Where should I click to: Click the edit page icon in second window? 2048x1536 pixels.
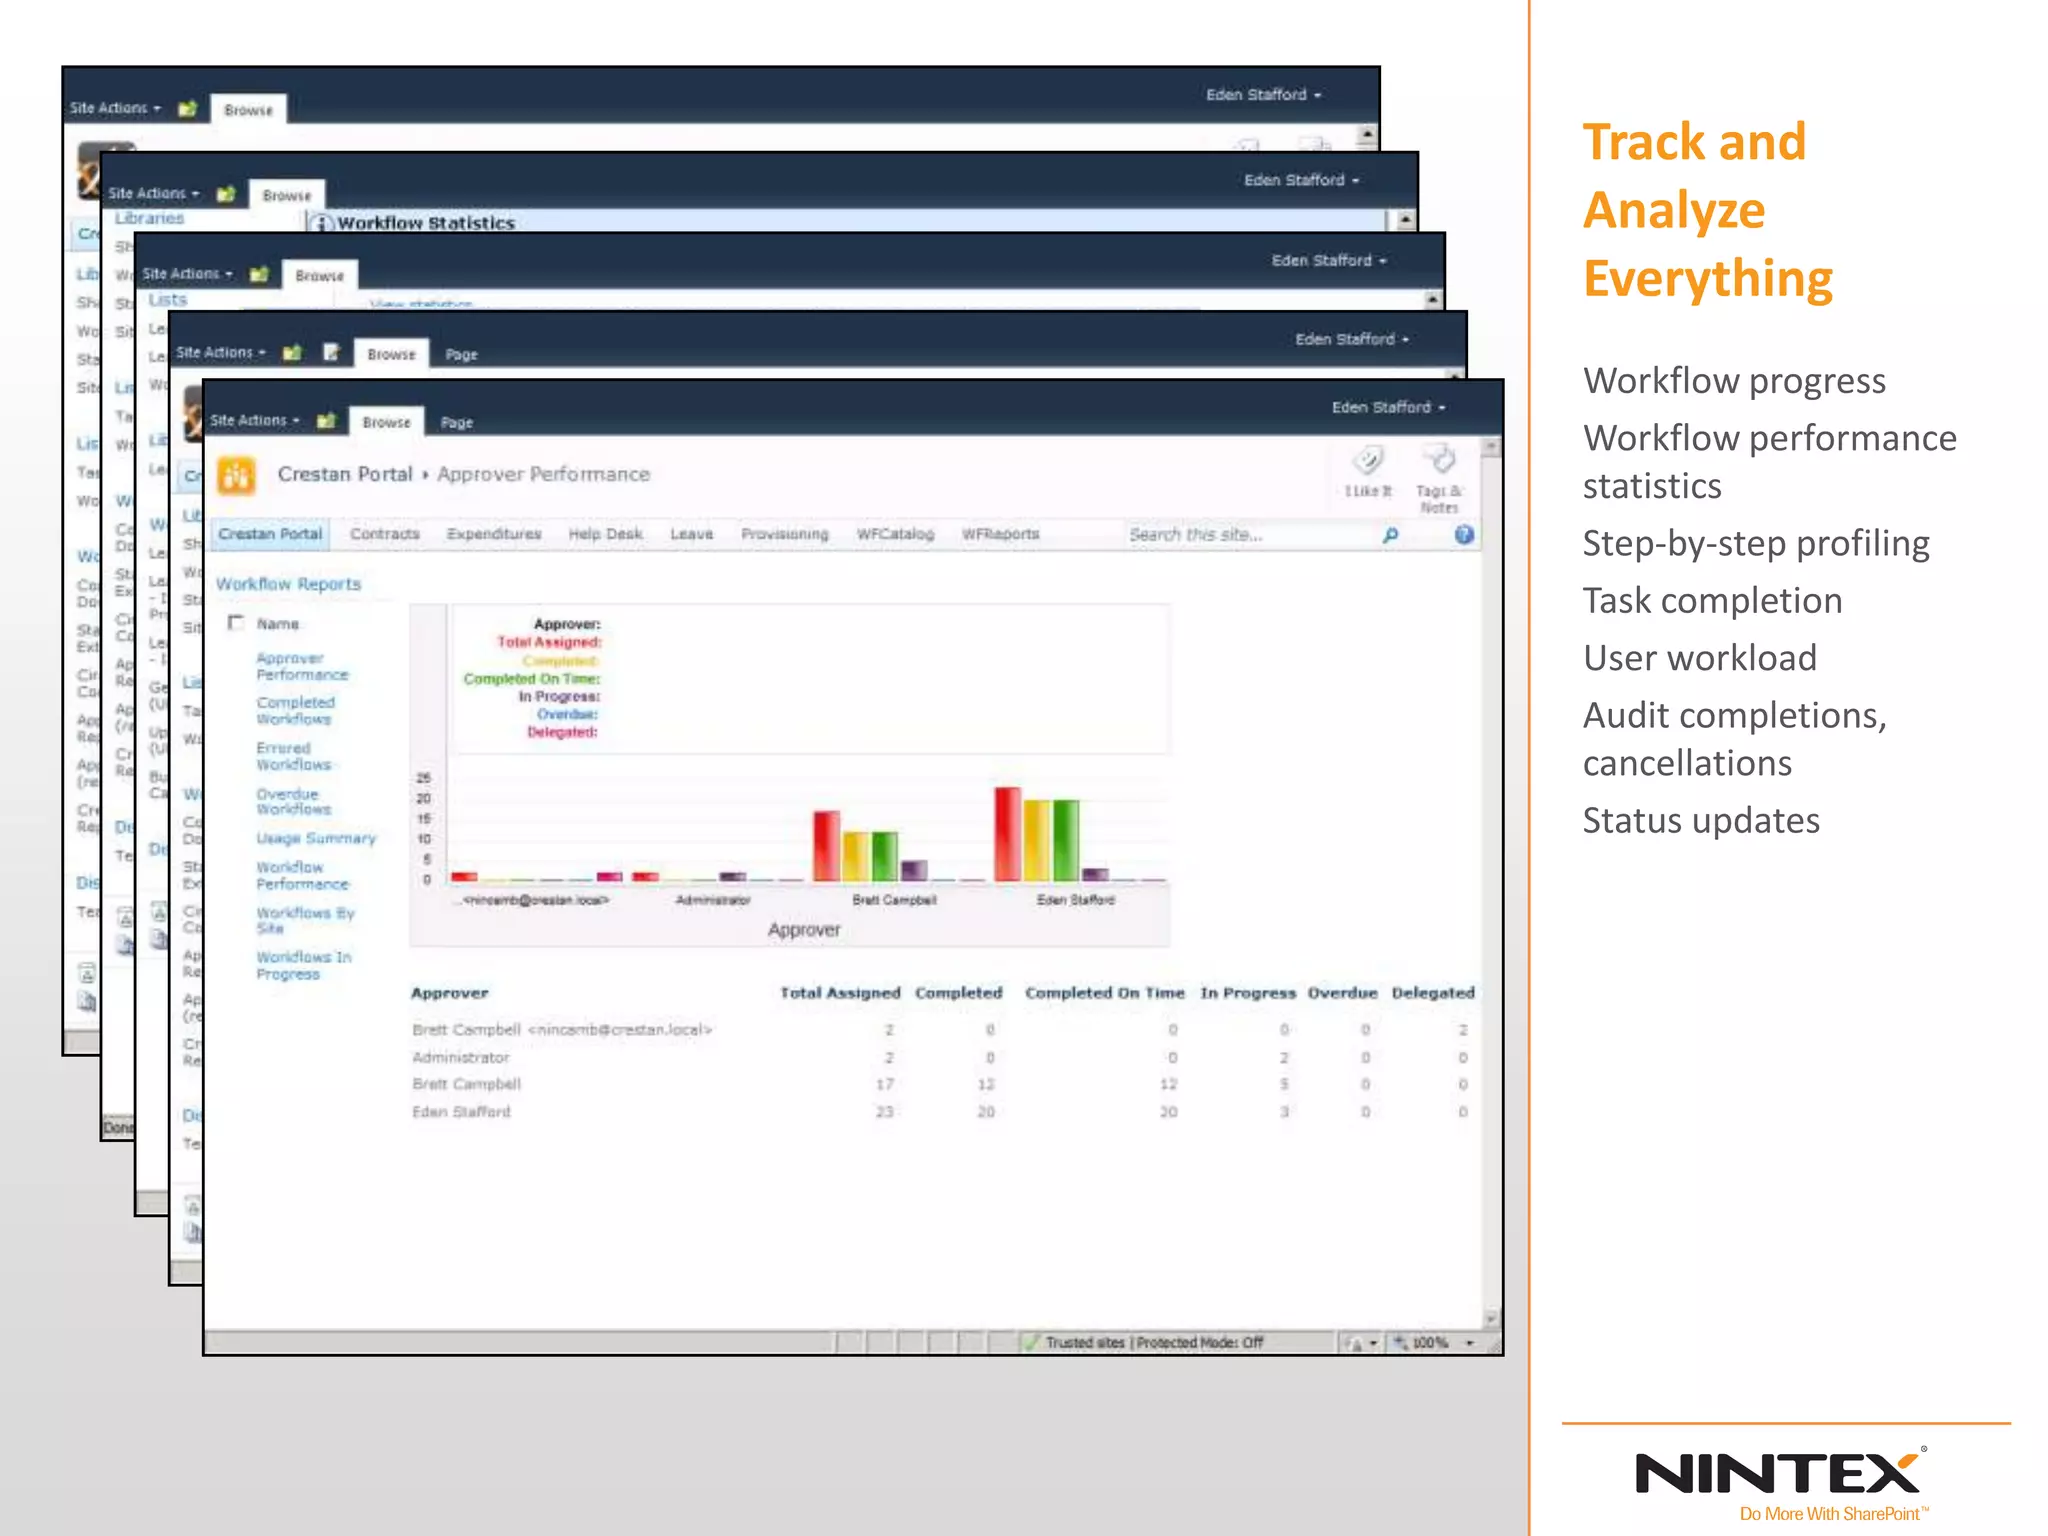[331, 352]
